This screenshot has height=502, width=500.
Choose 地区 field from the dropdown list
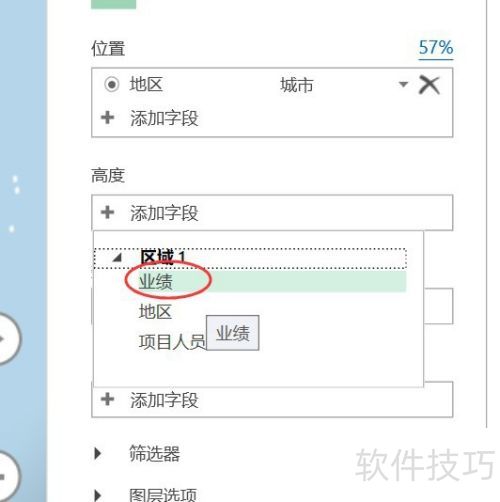tap(155, 312)
